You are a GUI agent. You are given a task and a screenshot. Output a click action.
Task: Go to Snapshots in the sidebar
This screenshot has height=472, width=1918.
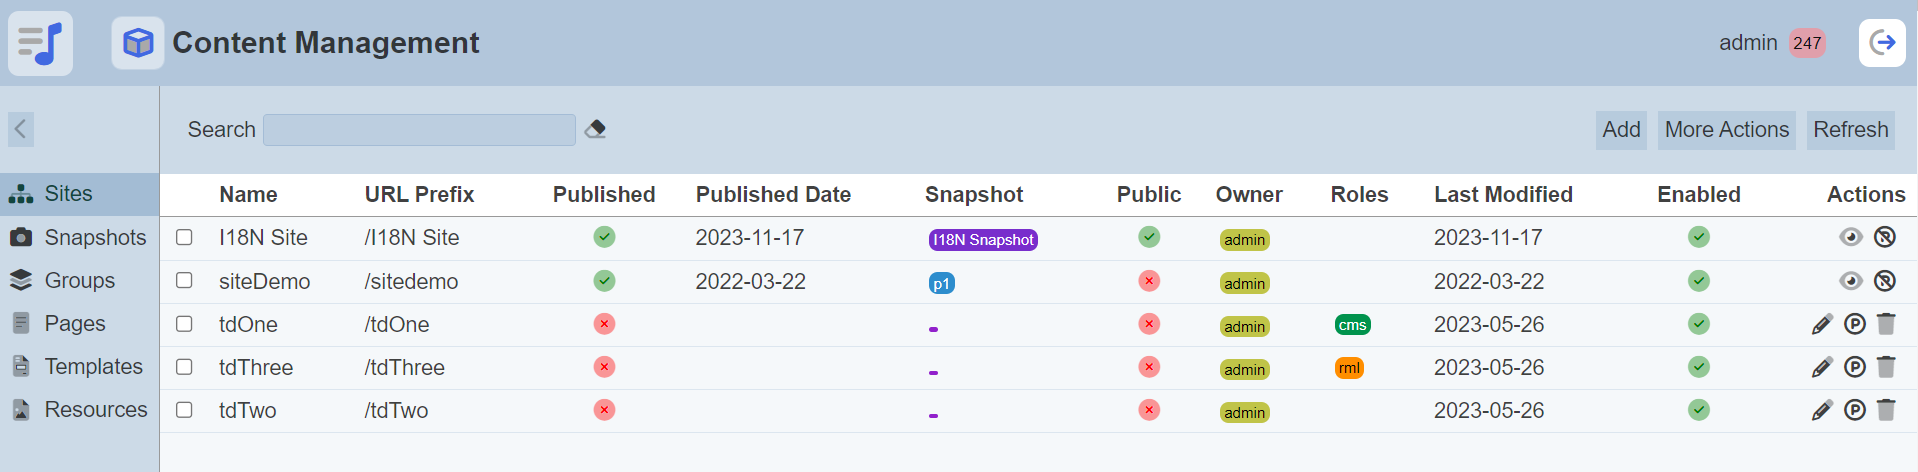click(x=95, y=238)
